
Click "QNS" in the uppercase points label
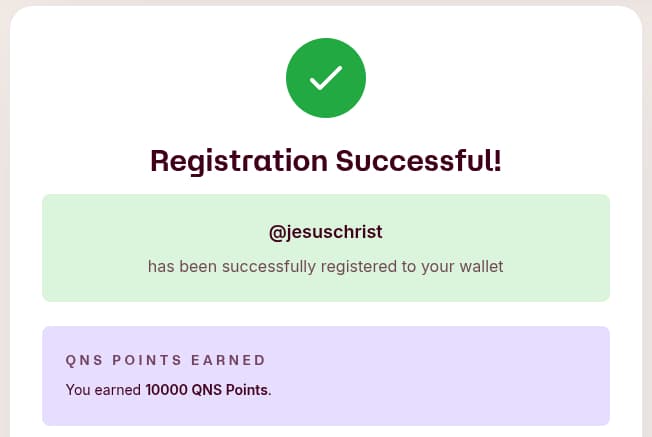coord(81,360)
